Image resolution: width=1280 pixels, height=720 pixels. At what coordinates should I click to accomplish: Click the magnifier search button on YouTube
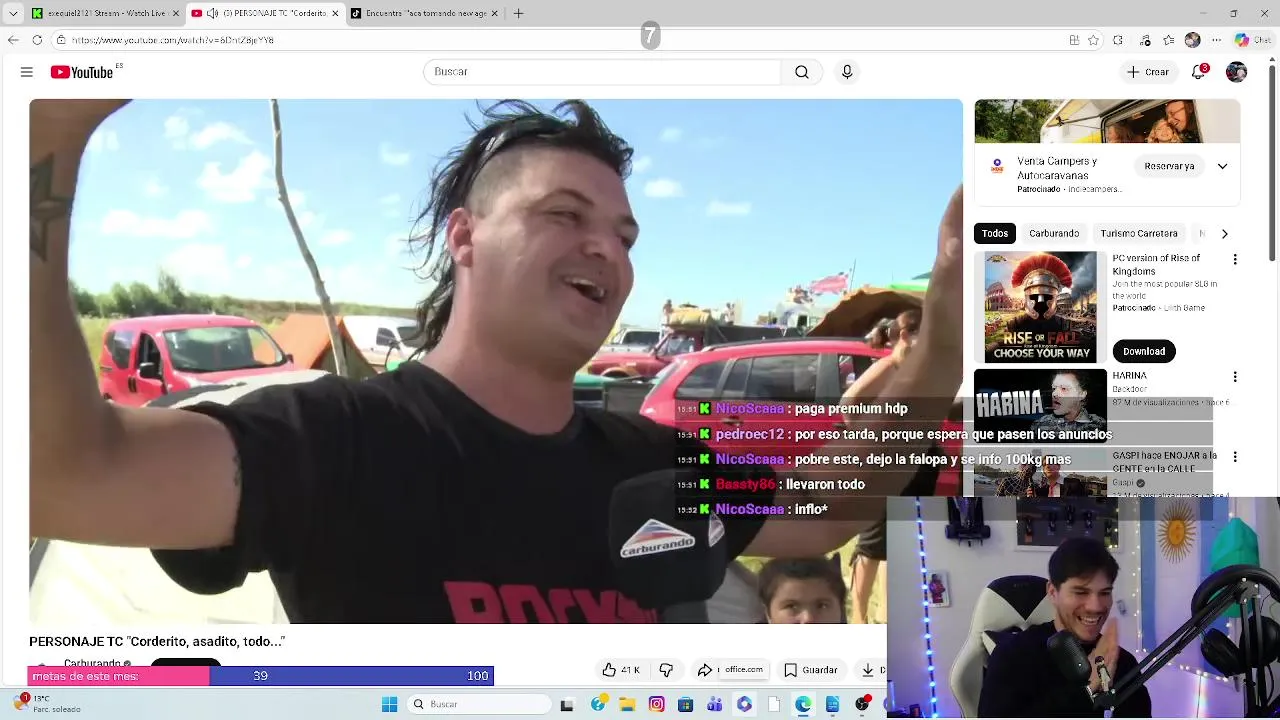pyautogui.click(x=801, y=72)
